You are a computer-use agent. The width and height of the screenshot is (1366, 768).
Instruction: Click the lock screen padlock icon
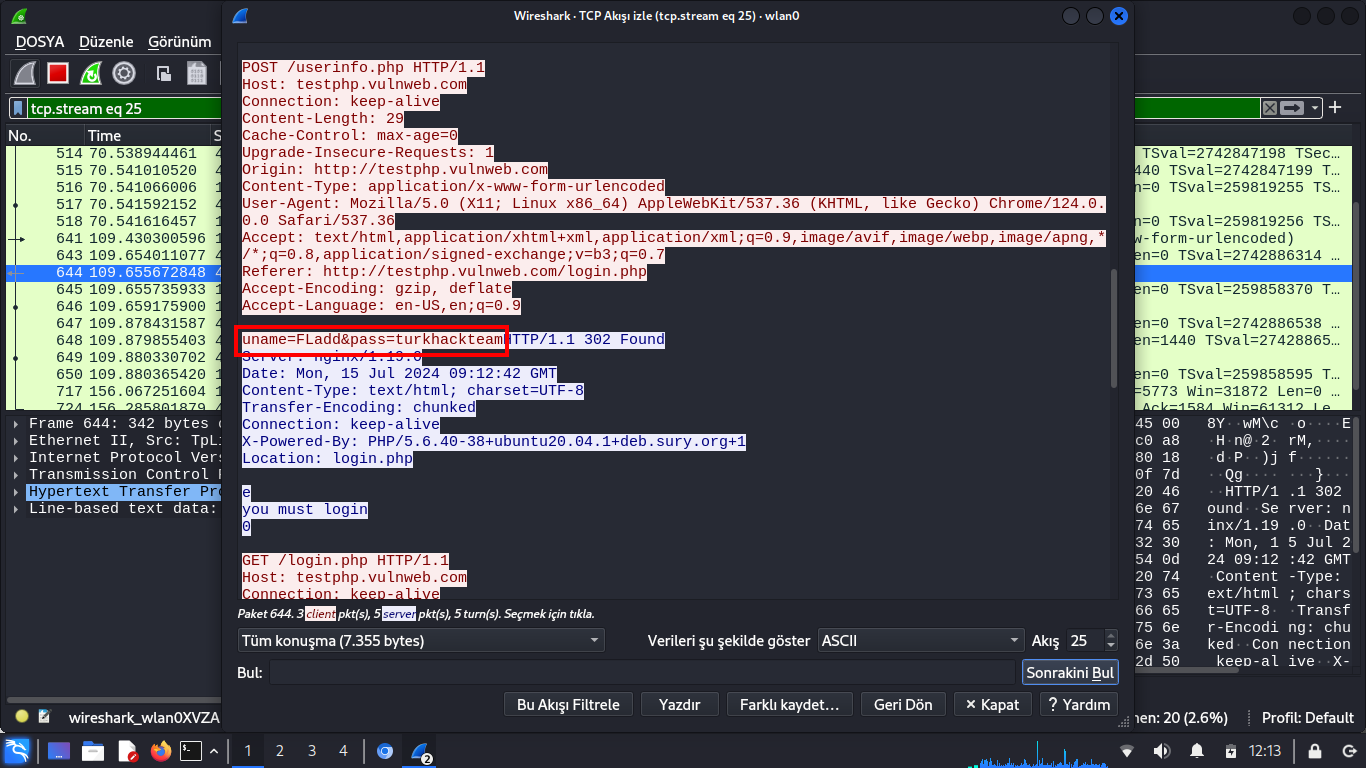(x=1317, y=751)
